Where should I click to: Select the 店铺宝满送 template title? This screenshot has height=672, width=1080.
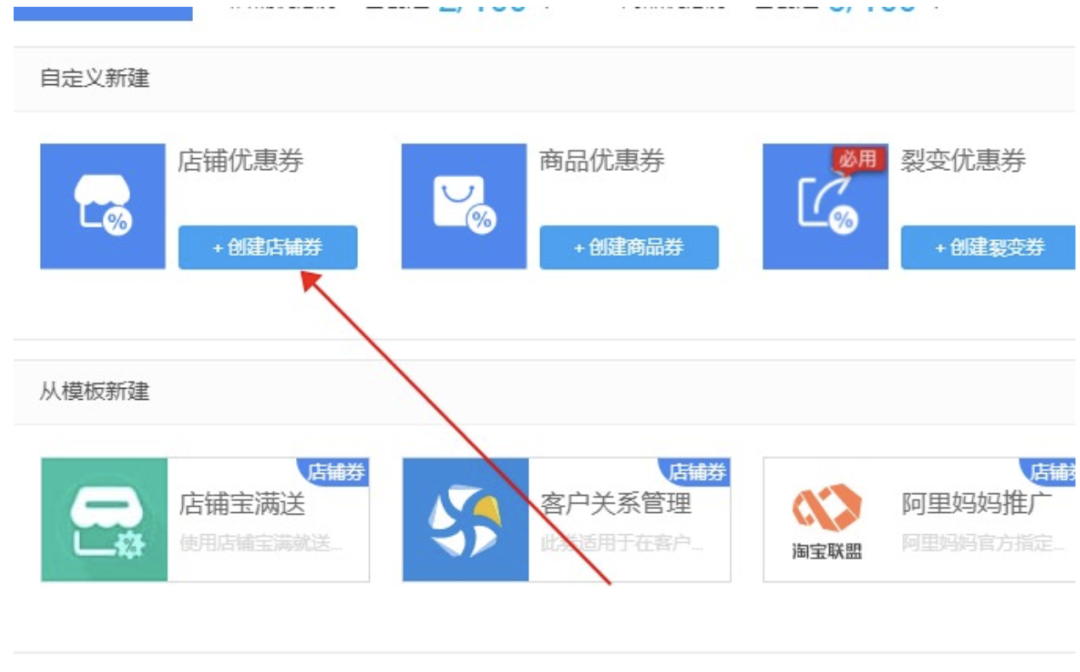coord(242,504)
